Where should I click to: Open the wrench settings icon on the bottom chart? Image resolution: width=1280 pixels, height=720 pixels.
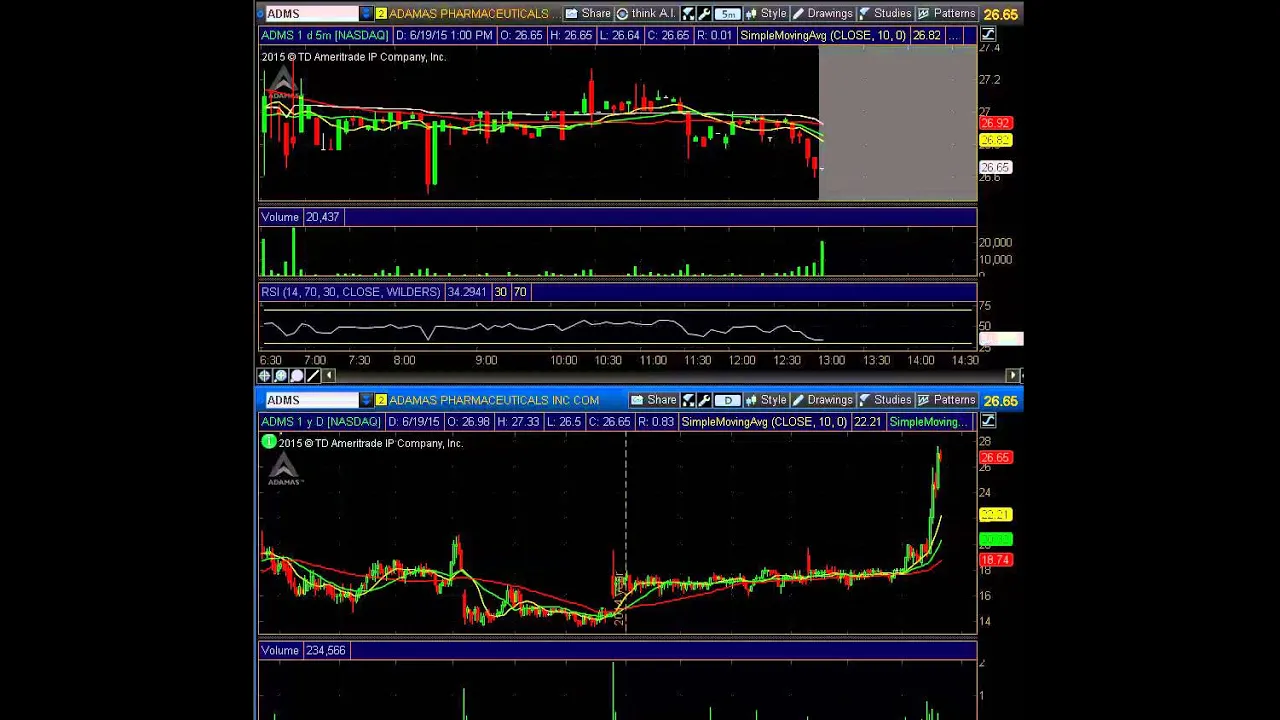[x=704, y=400]
